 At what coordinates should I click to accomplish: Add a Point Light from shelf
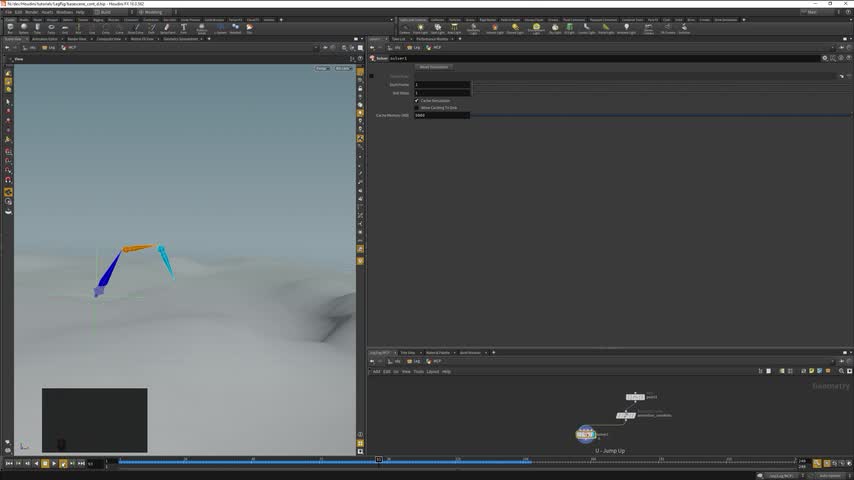[x=420, y=28]
